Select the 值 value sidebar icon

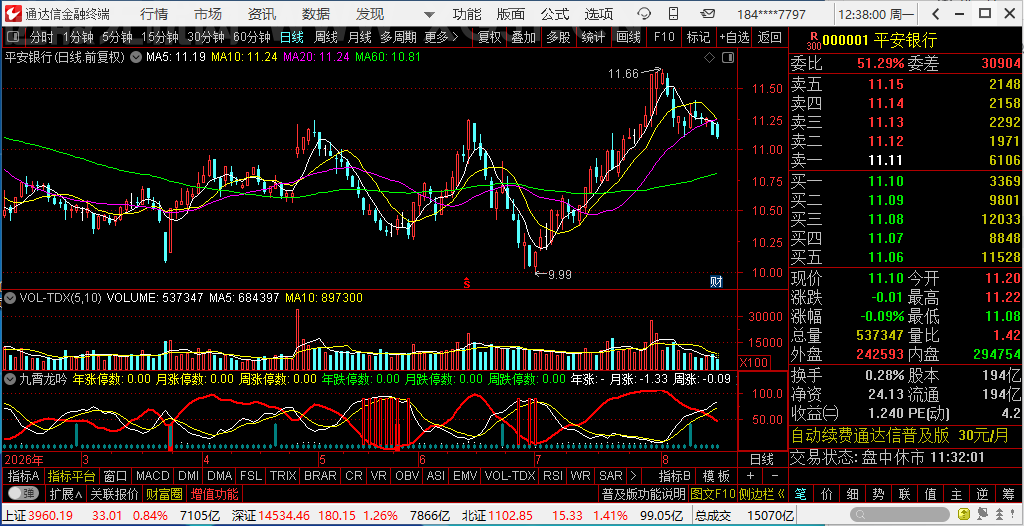929,493
